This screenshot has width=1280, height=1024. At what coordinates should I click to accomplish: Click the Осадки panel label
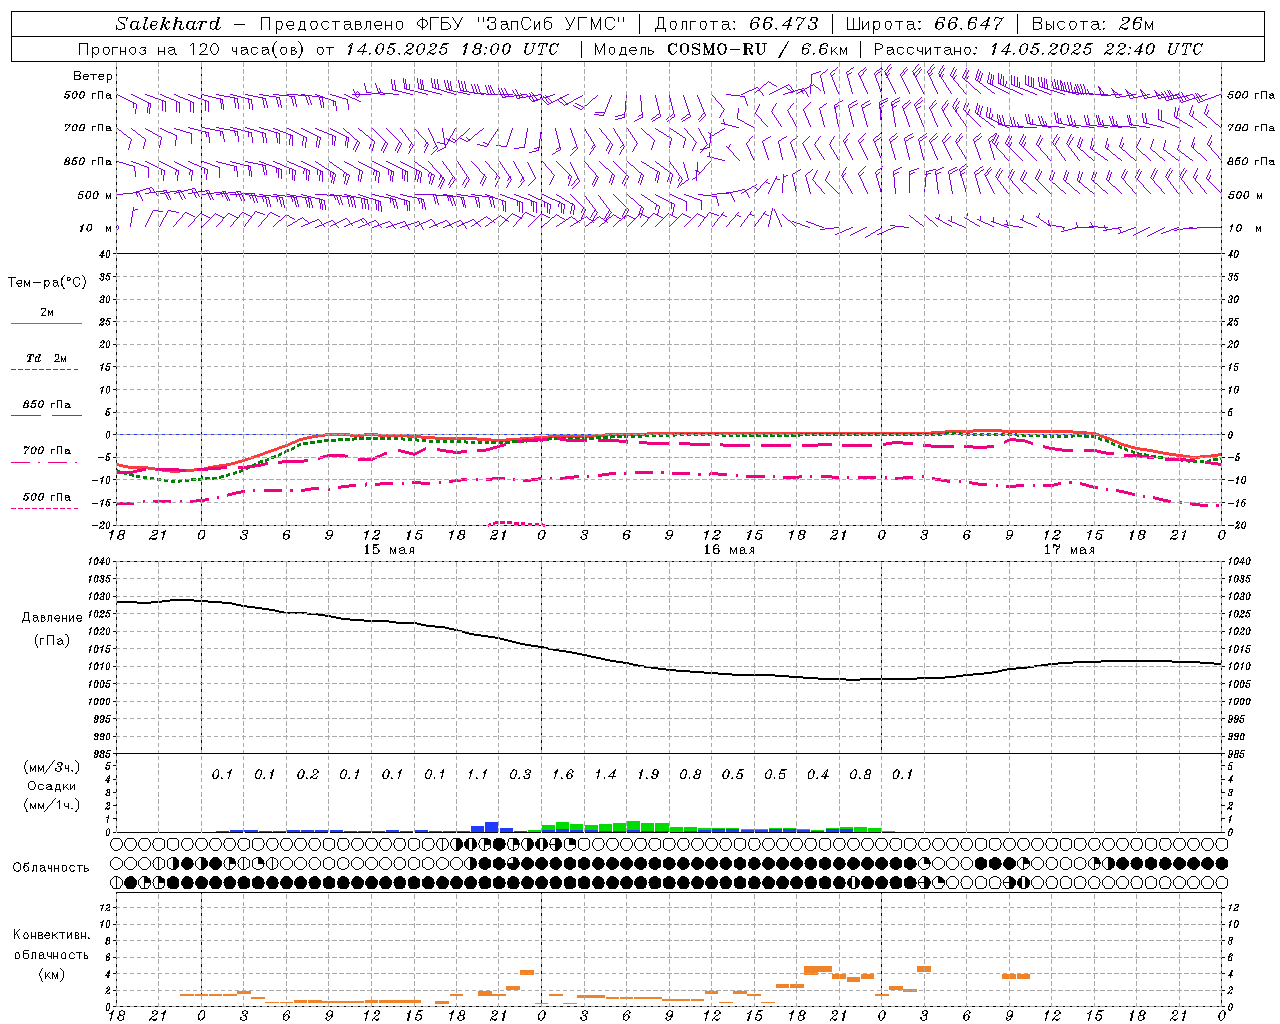(x=51, y=786)
